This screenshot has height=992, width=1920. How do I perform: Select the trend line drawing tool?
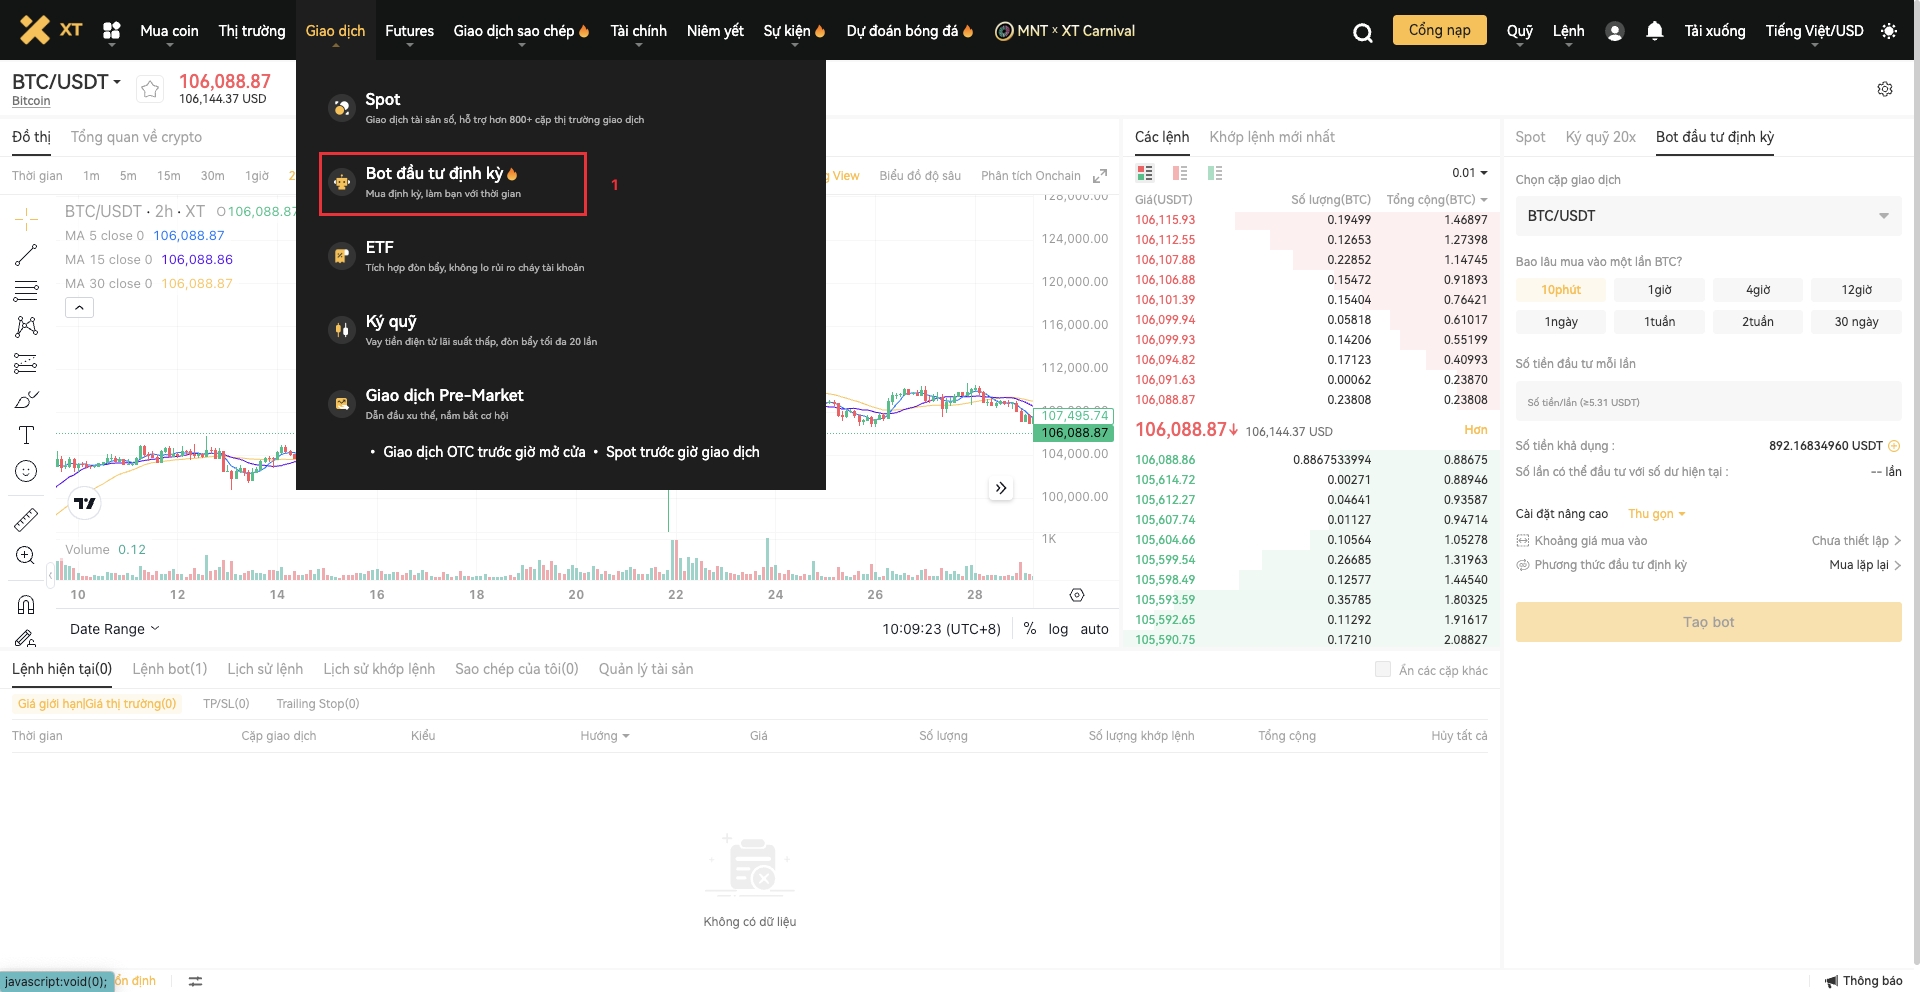tap(26, 255)
